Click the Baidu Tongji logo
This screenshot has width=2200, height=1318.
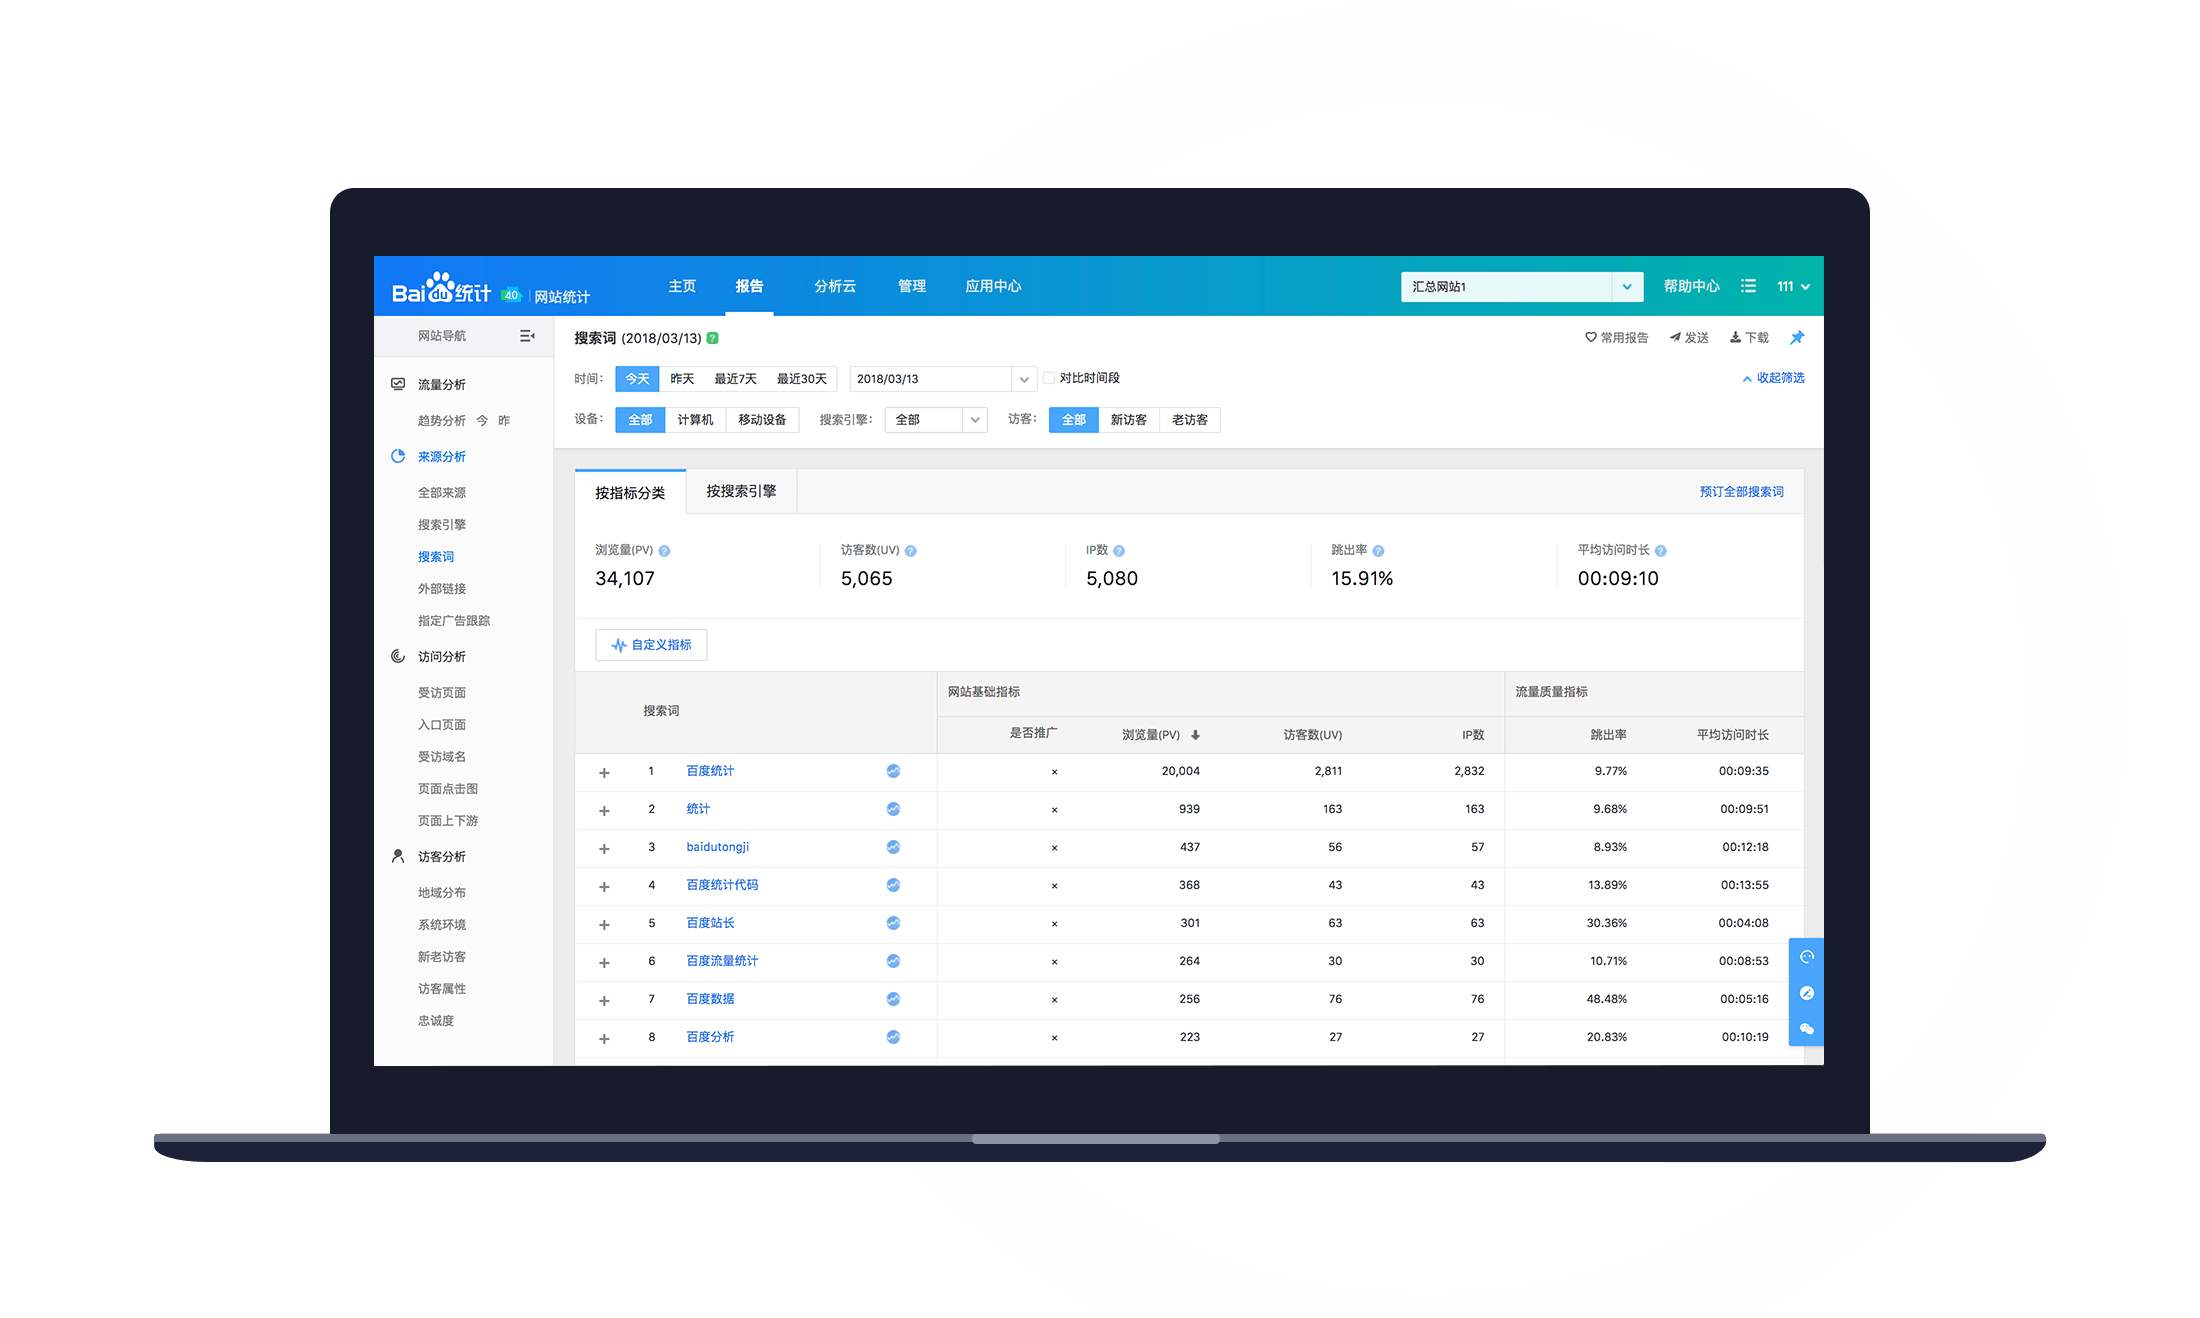coord(441,288)
